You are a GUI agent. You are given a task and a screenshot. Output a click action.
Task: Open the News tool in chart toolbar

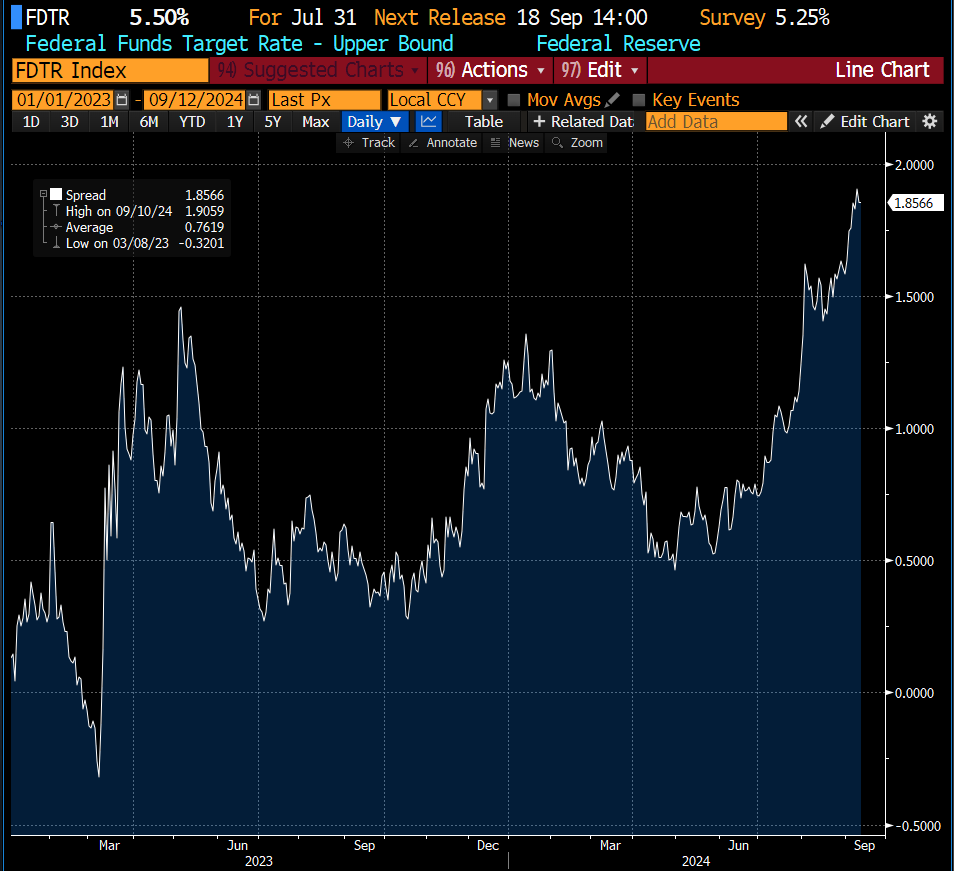pos(514,143)
